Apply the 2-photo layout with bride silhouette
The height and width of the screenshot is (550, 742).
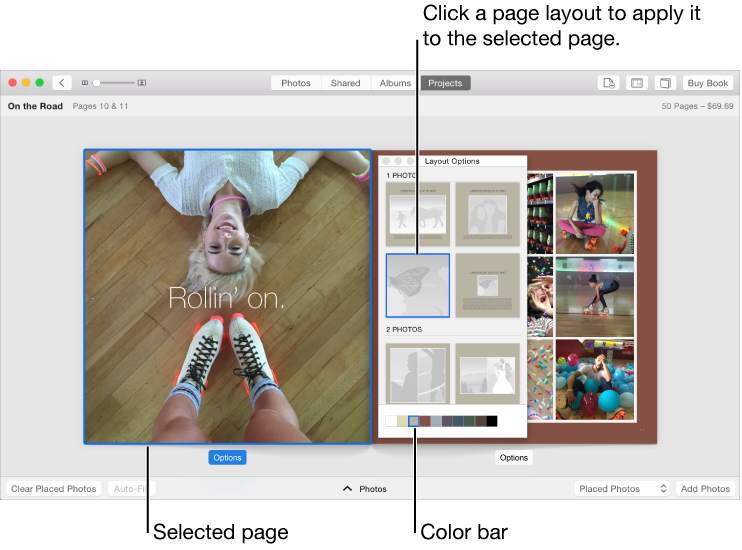(x=487, y=373)
